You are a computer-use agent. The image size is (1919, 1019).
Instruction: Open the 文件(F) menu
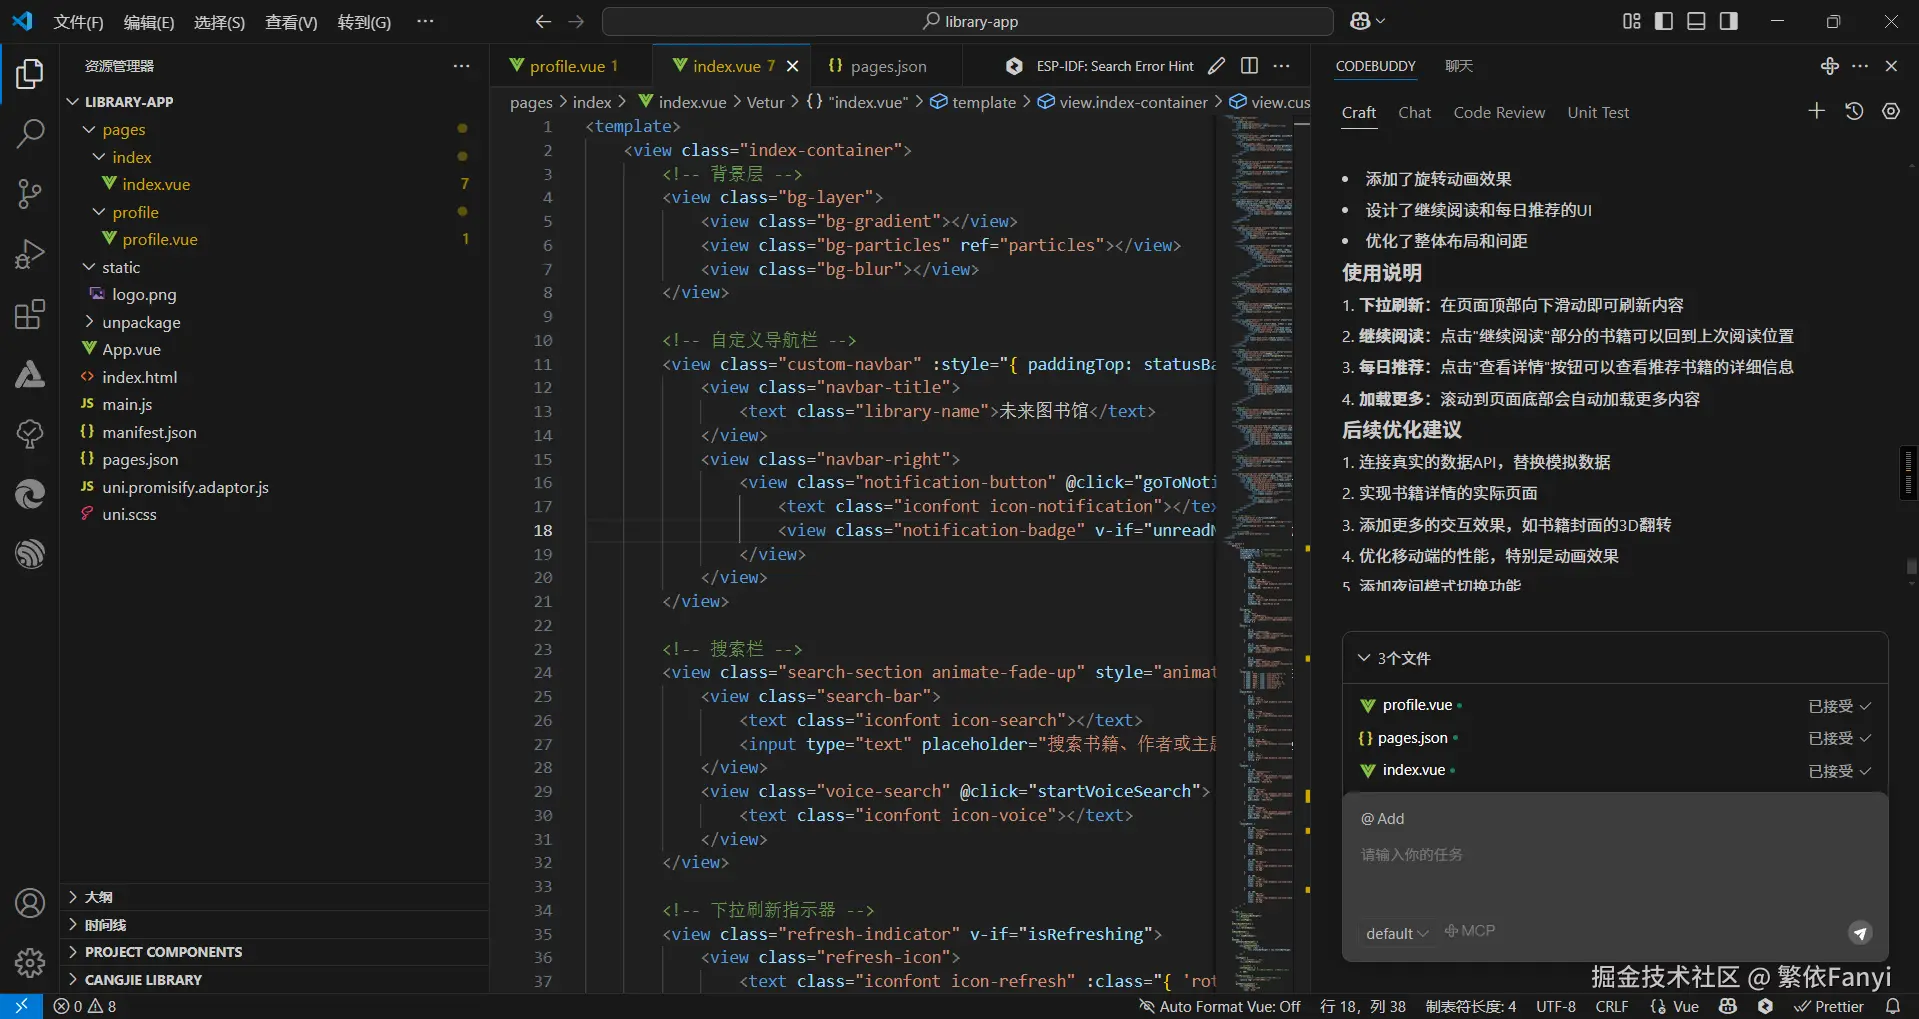79,22
